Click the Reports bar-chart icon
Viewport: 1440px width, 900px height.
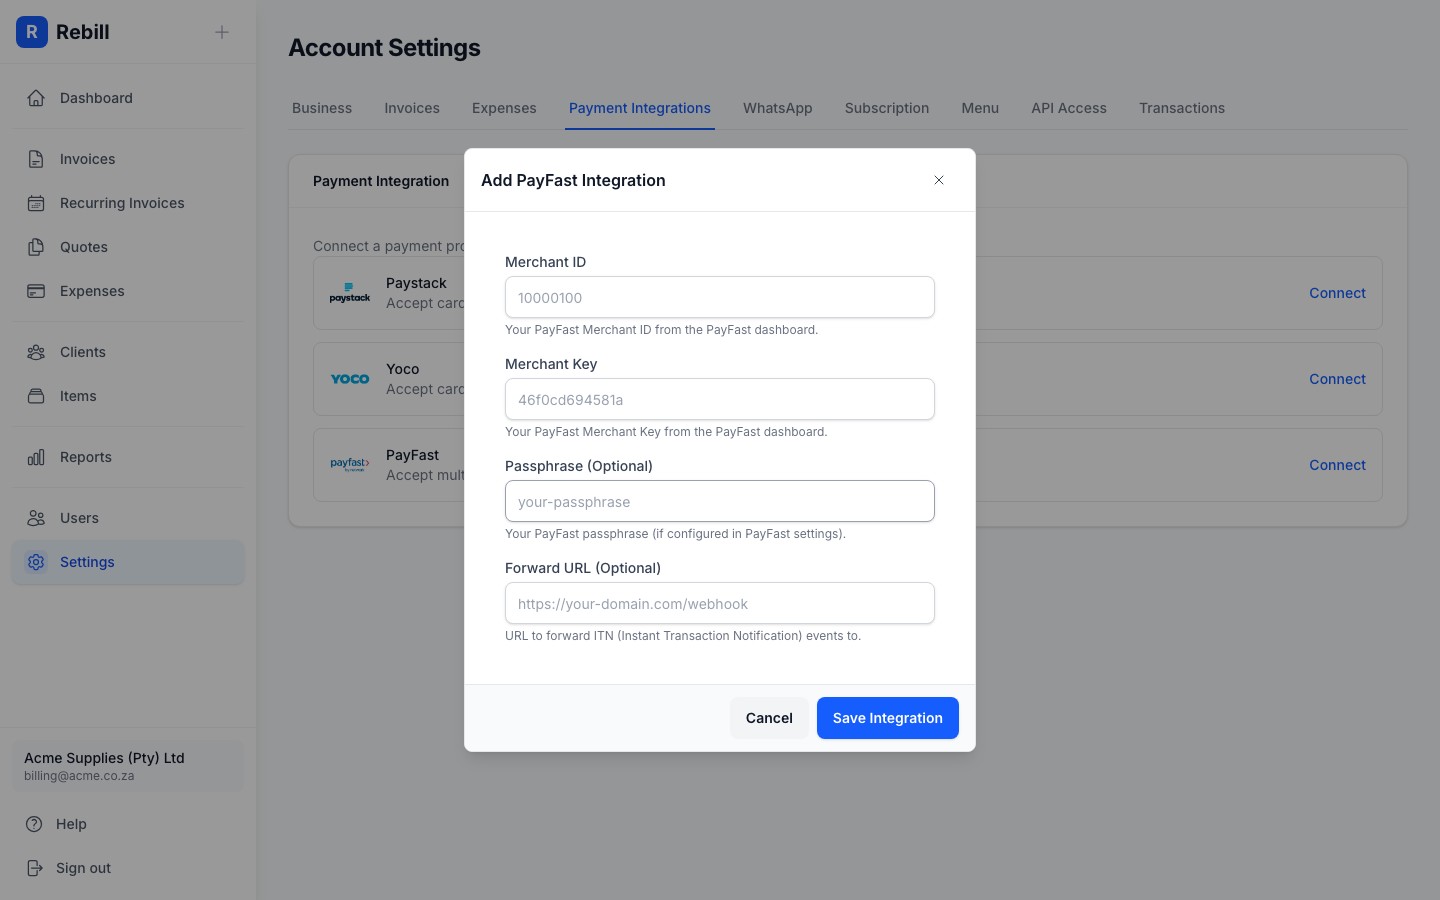click(36, 457)
